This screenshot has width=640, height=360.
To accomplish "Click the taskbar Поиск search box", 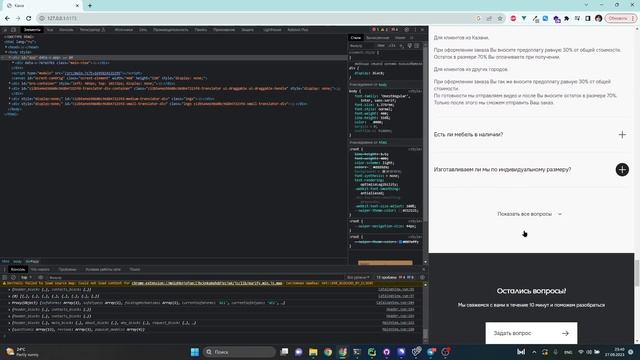I will 239,352.
